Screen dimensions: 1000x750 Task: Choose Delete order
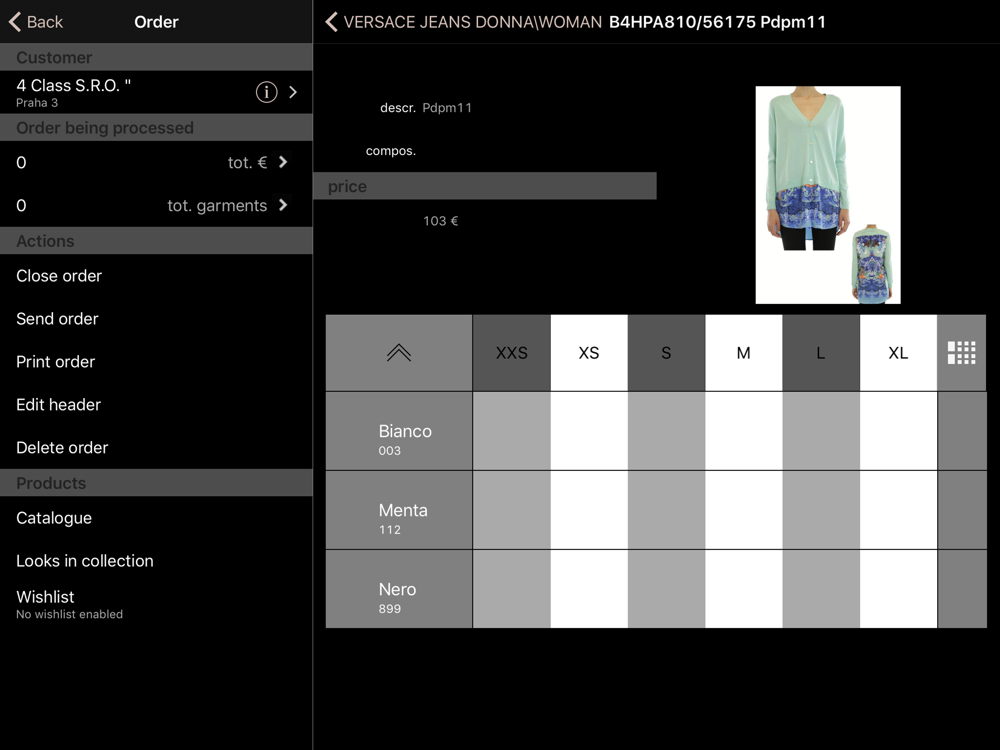156,447
